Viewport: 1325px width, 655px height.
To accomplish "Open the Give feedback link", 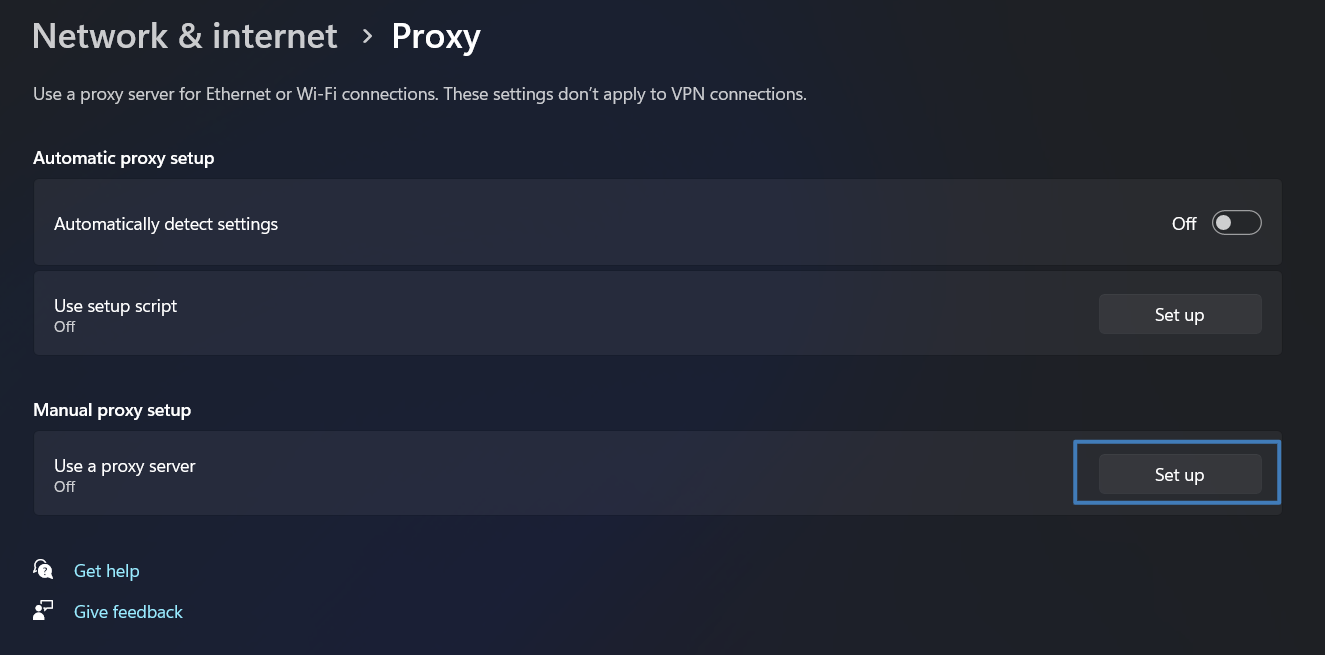I will [128, 611].
